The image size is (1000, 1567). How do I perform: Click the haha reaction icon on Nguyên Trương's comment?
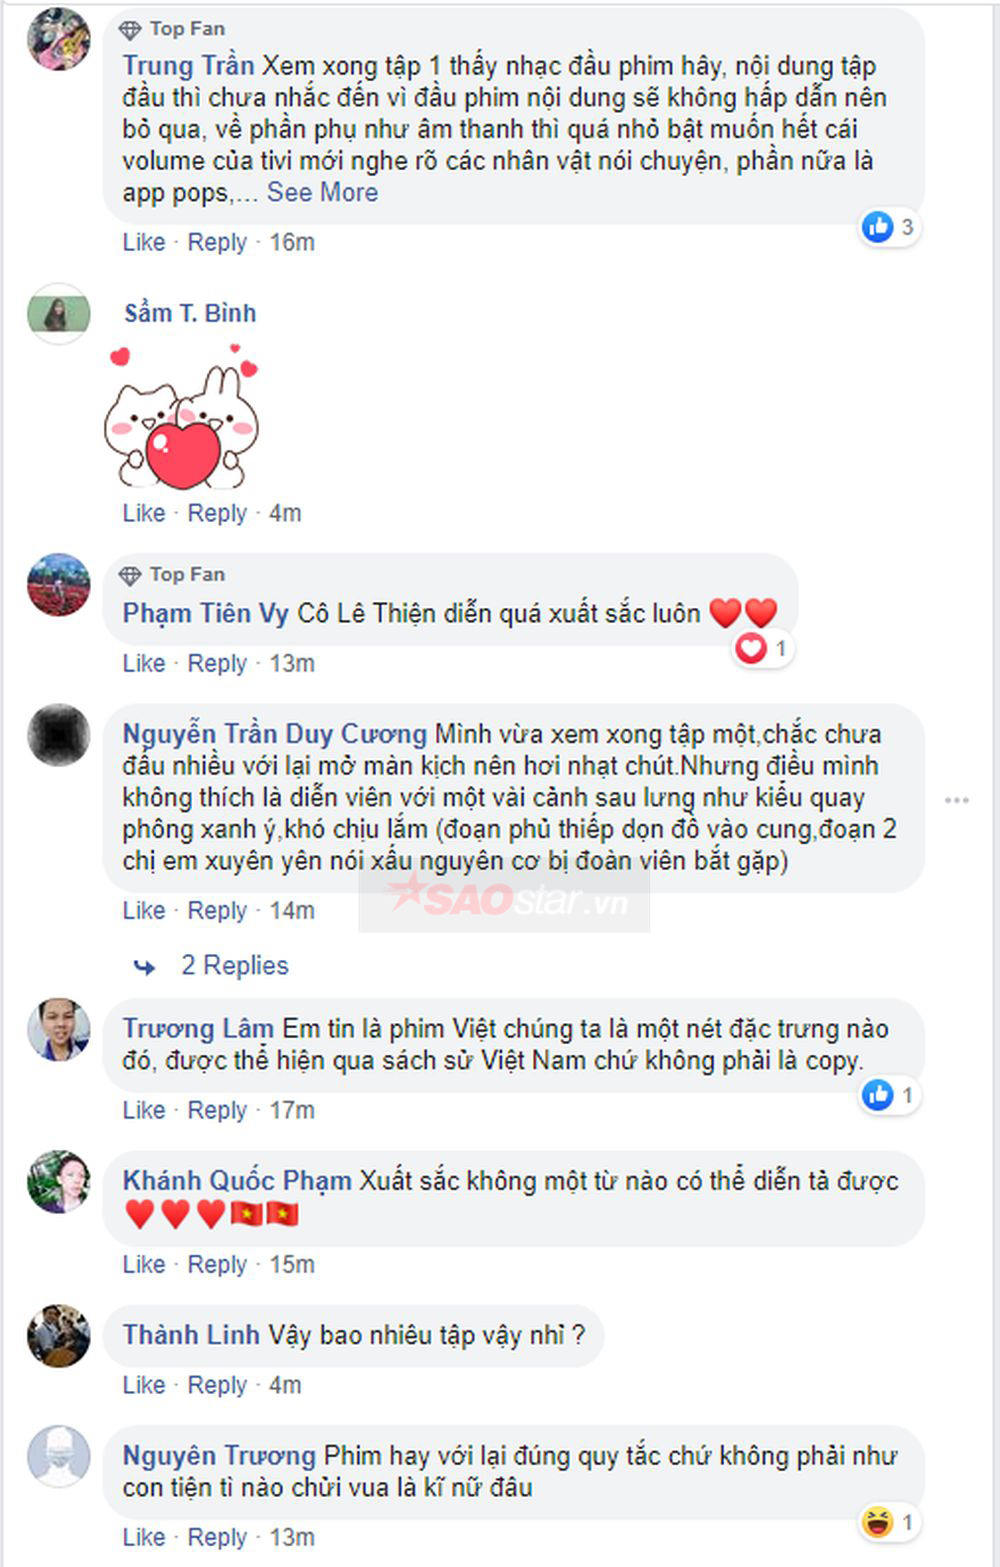[877, 1523]
